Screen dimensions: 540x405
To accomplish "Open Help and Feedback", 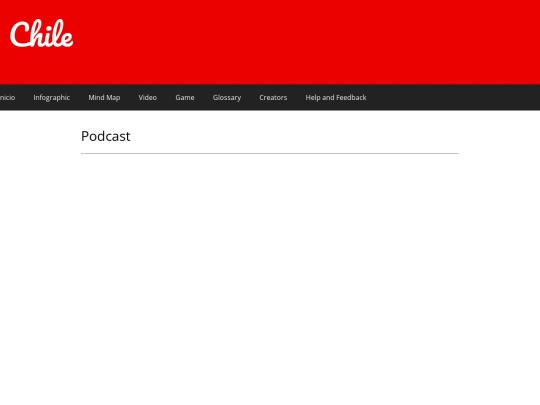I will [336, 97].
